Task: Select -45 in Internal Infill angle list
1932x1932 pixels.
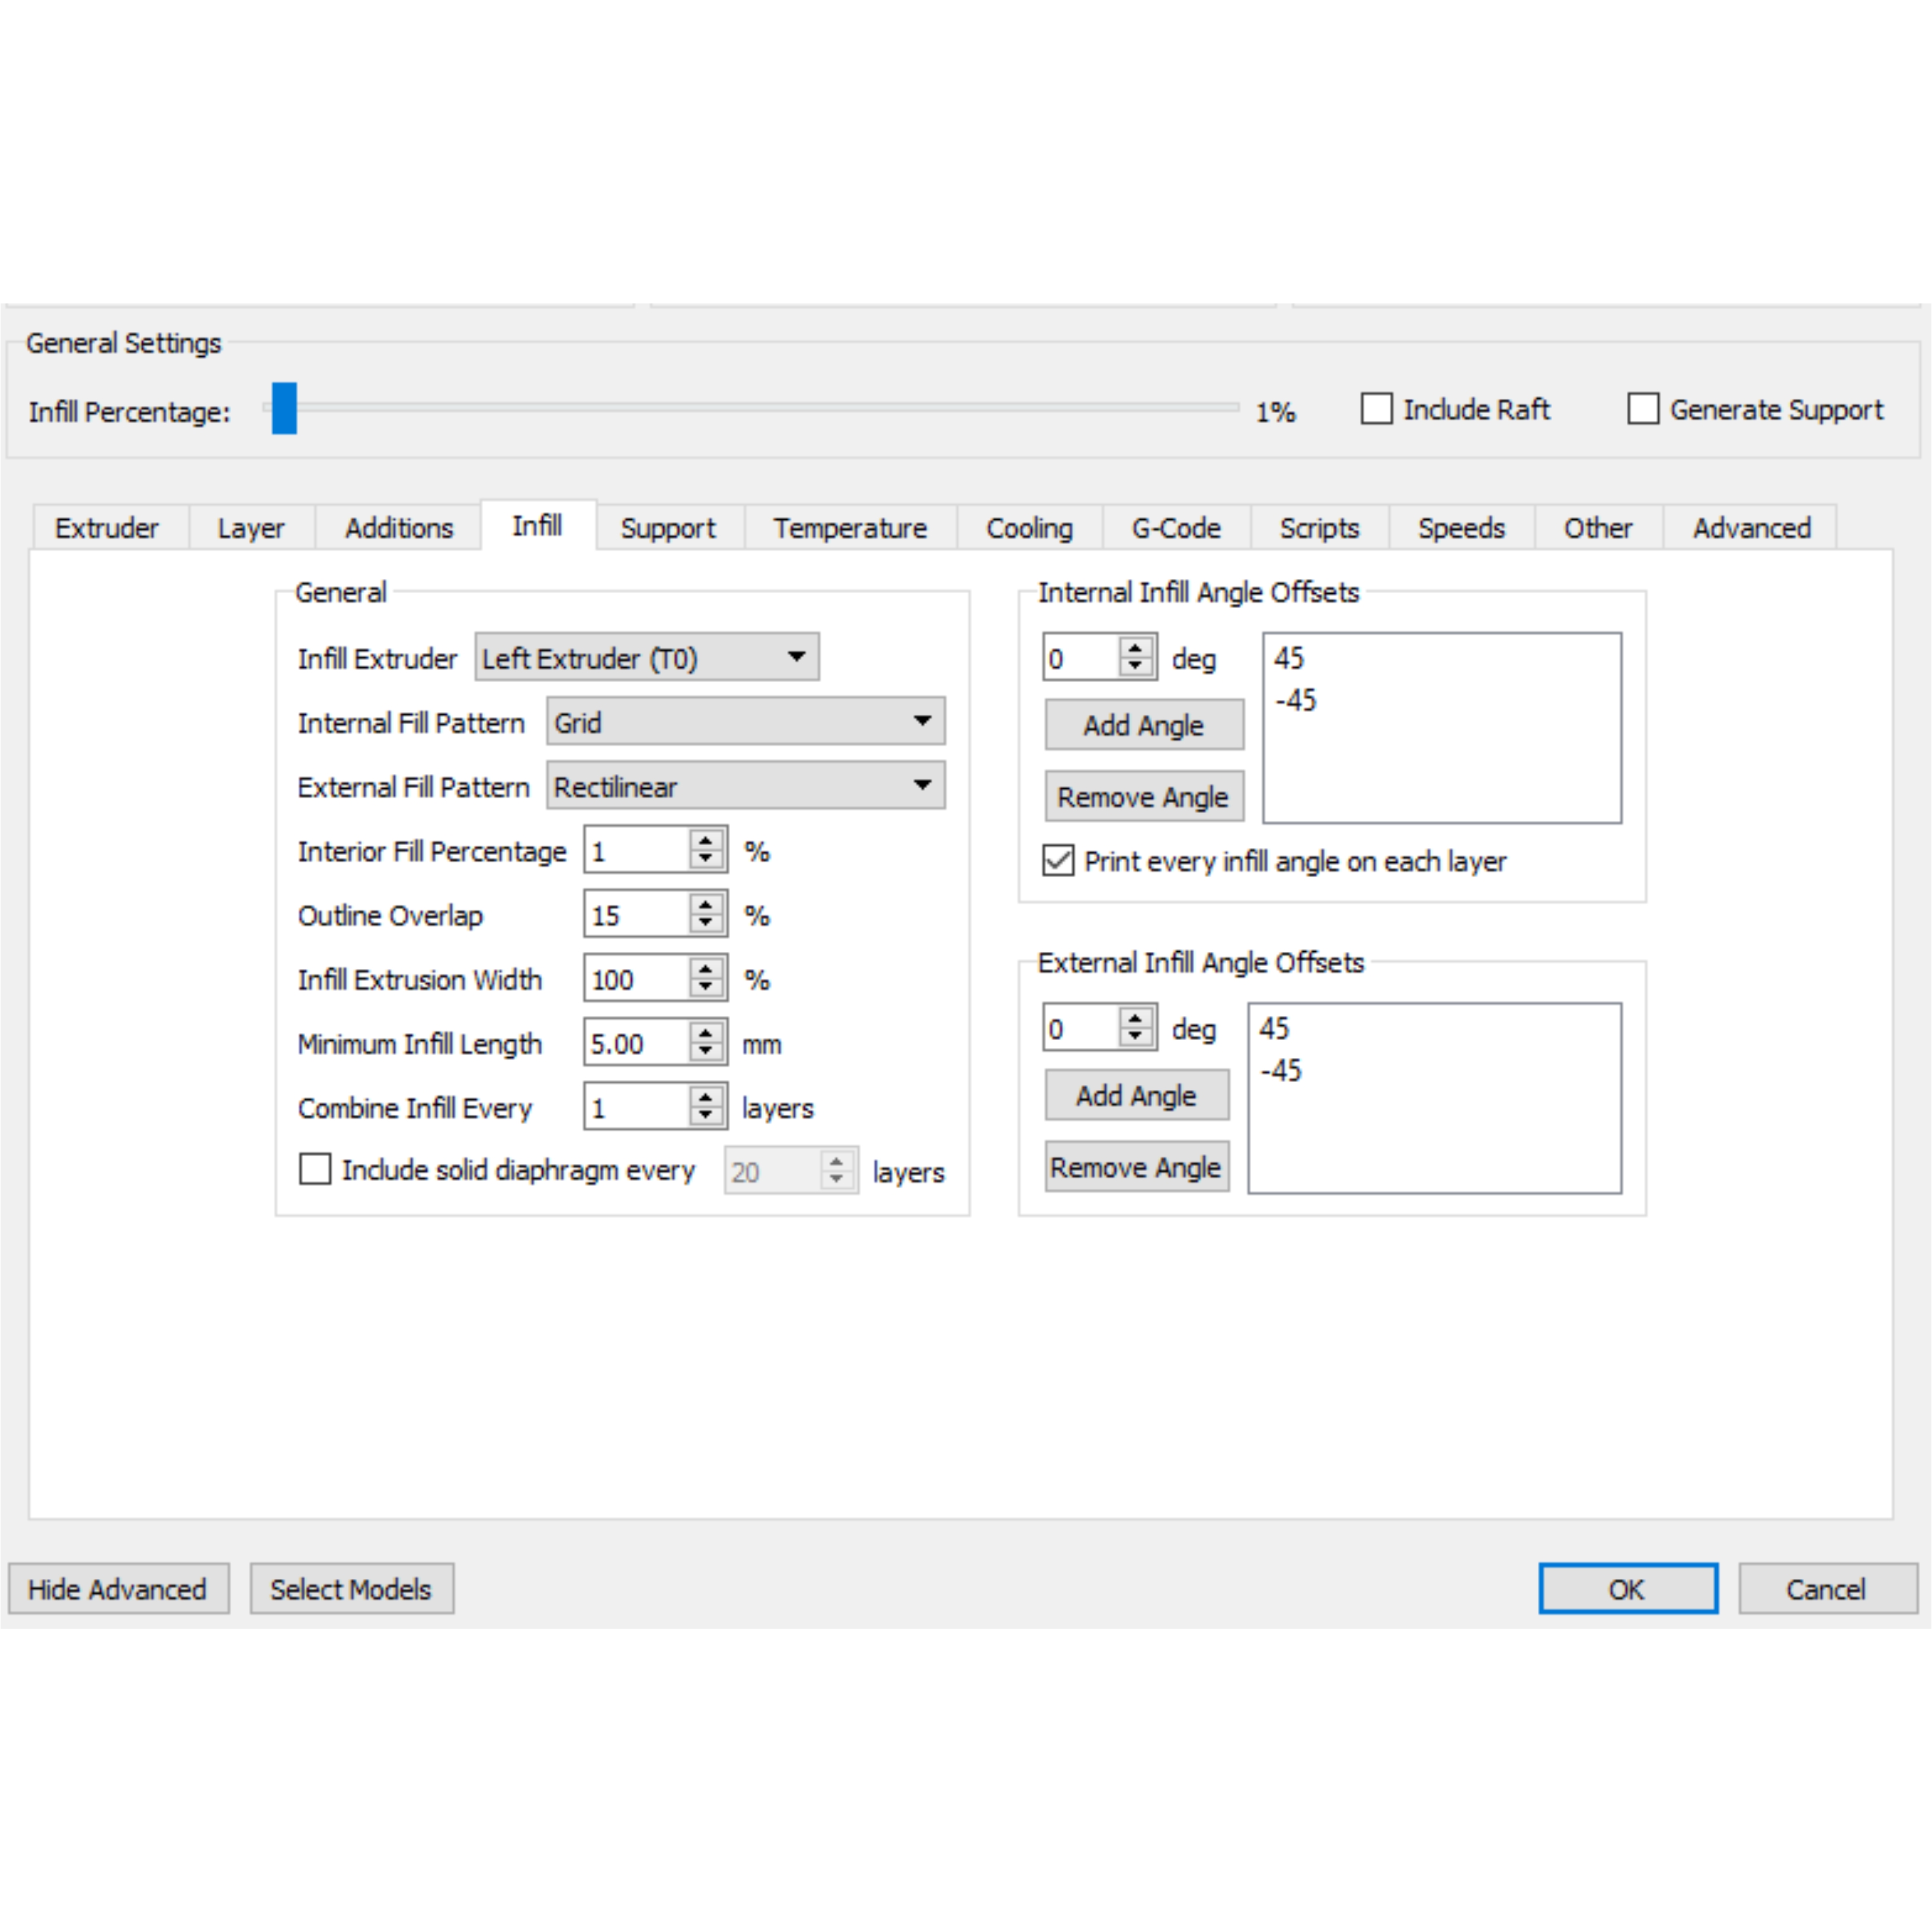Action: [1296, 700]
